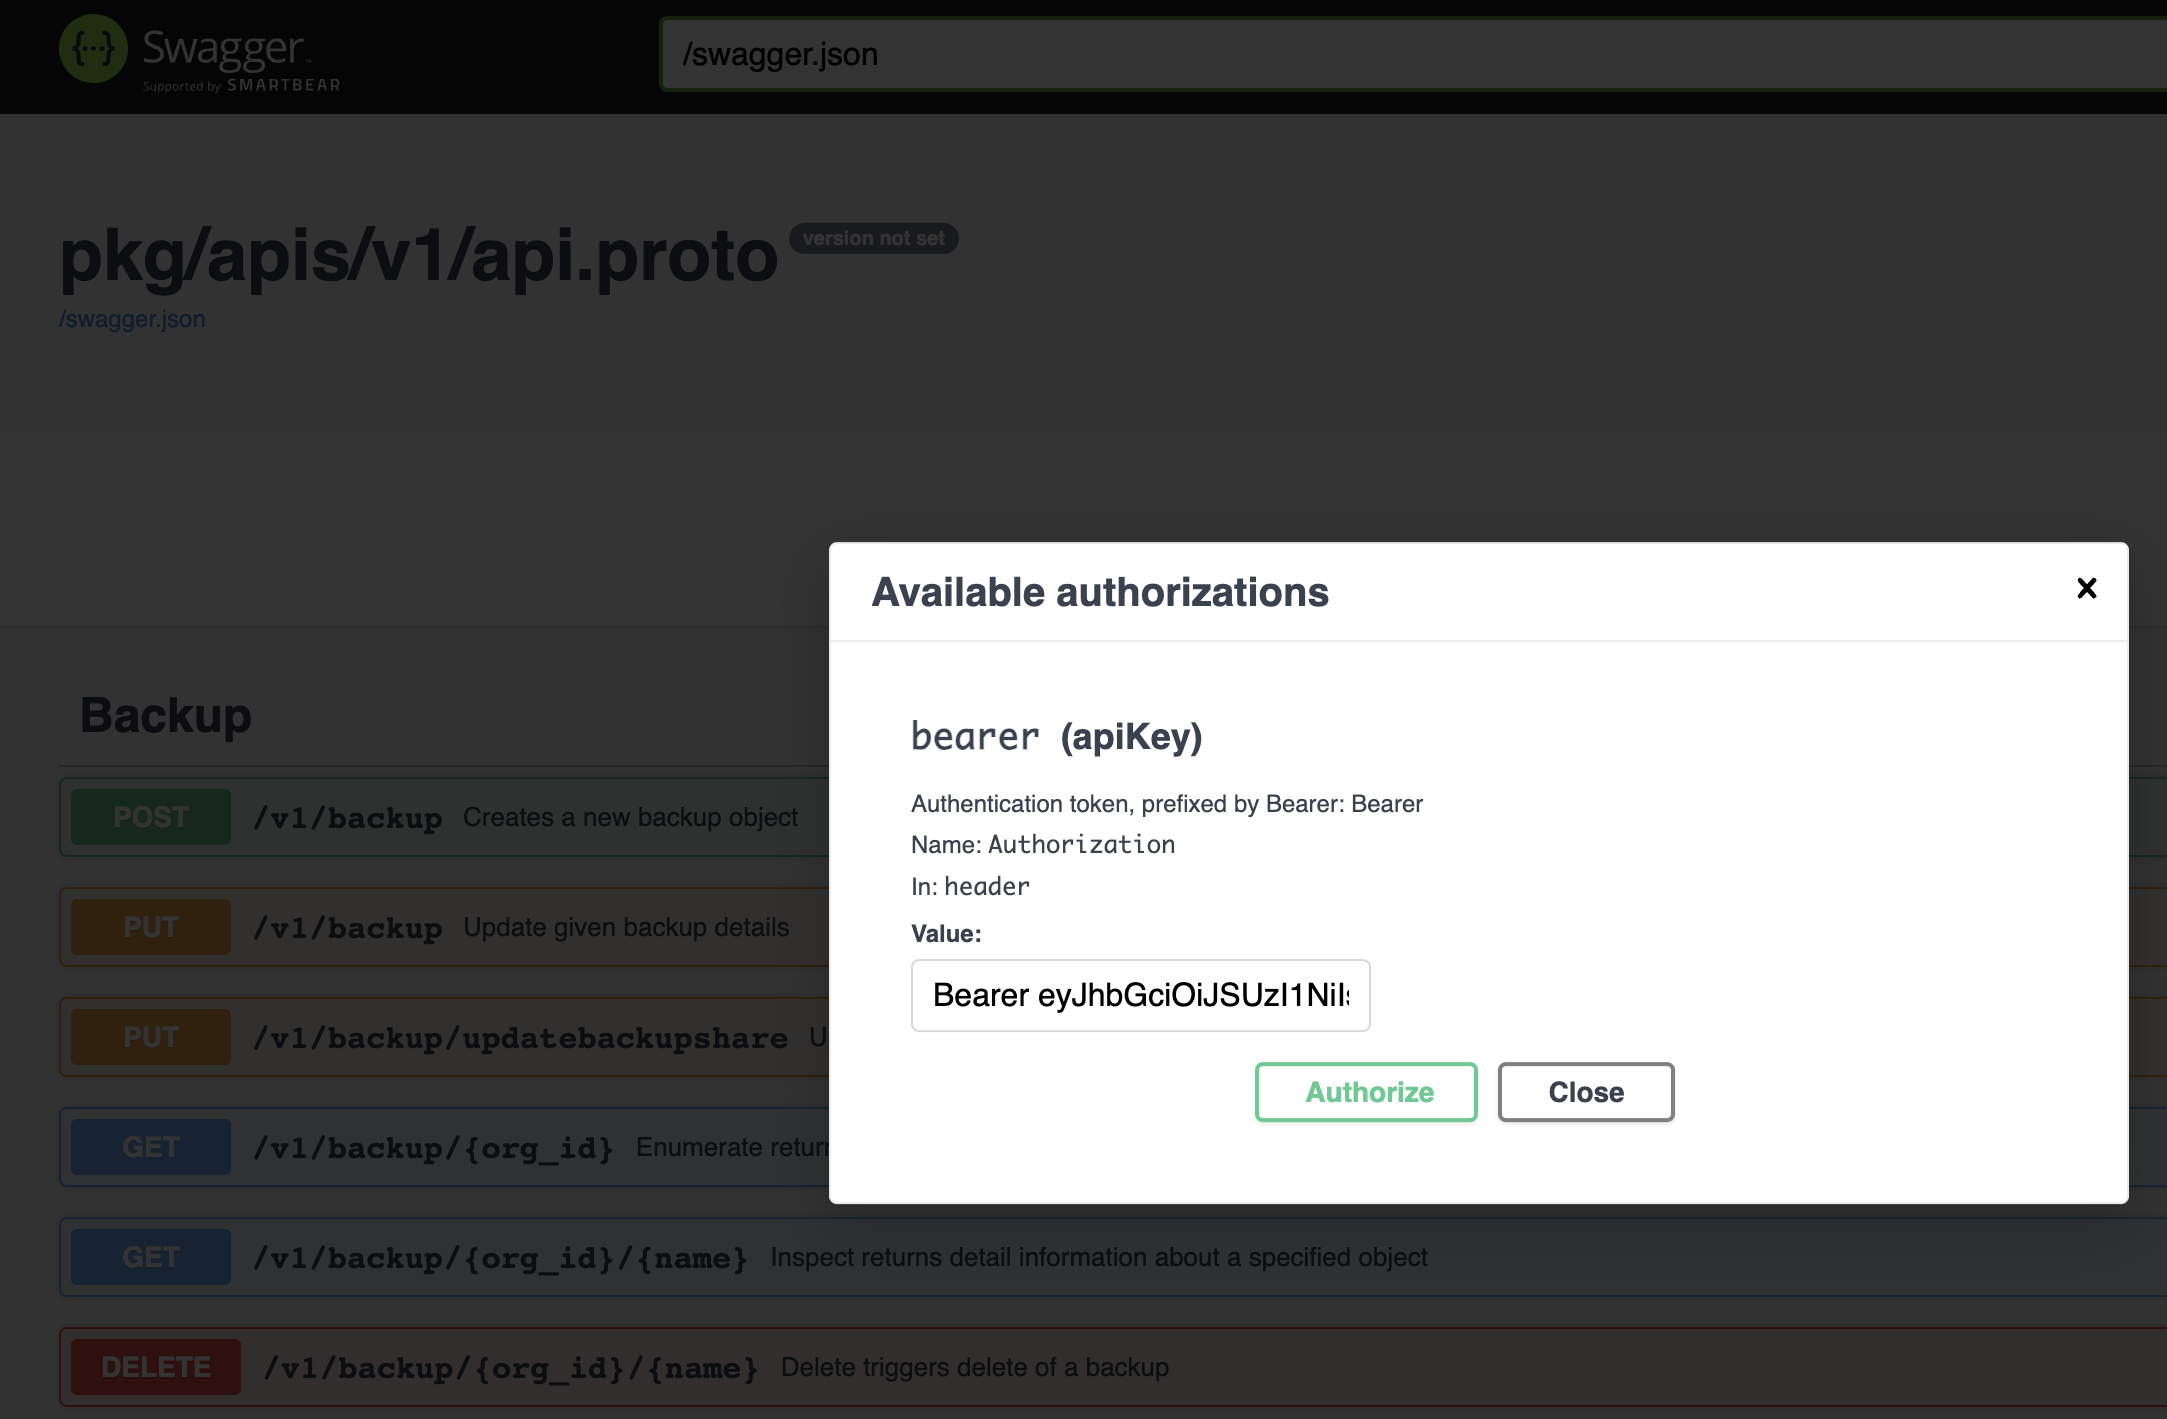Collapse the Backup section header

[x=166, y=716]
